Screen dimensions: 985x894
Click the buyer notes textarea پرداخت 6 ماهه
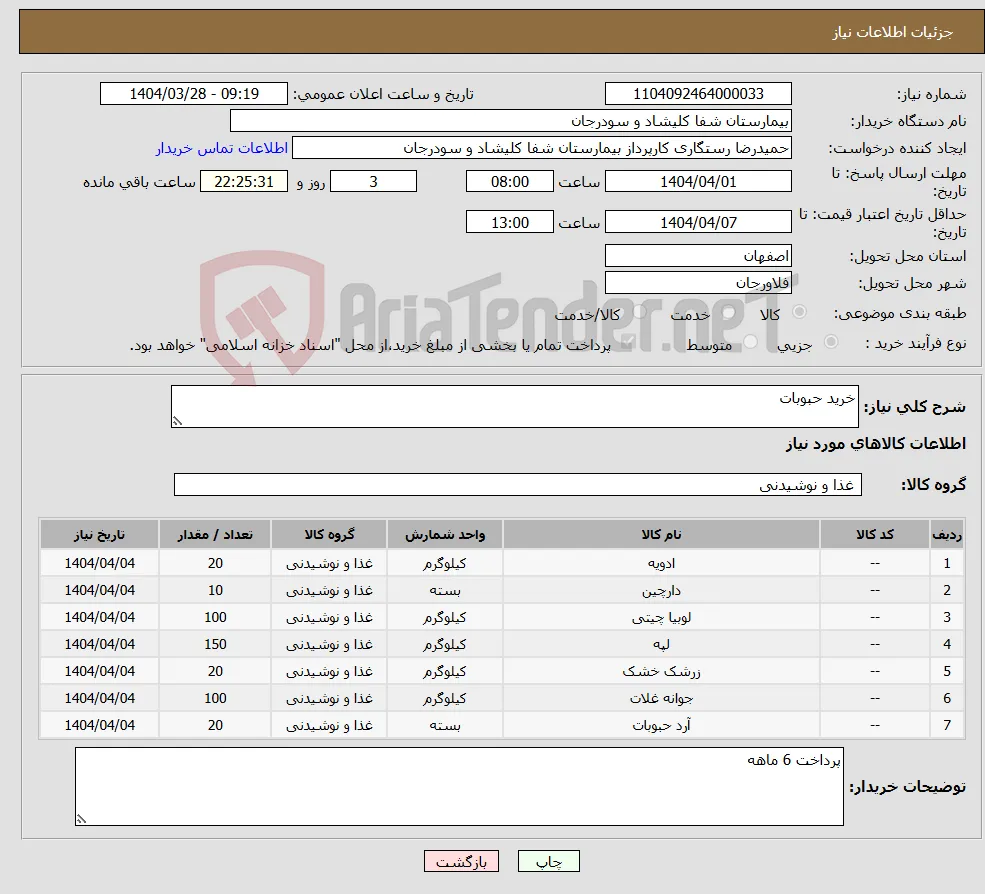point(459,786)
